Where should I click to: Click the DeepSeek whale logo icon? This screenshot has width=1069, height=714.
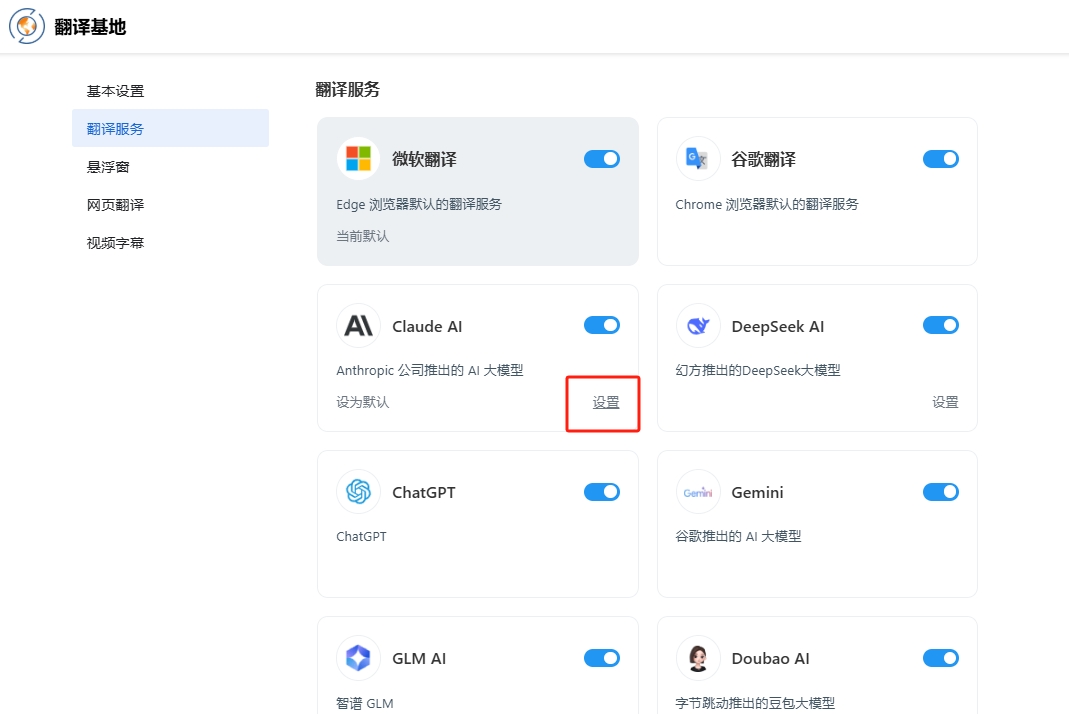tap(697, 326)
